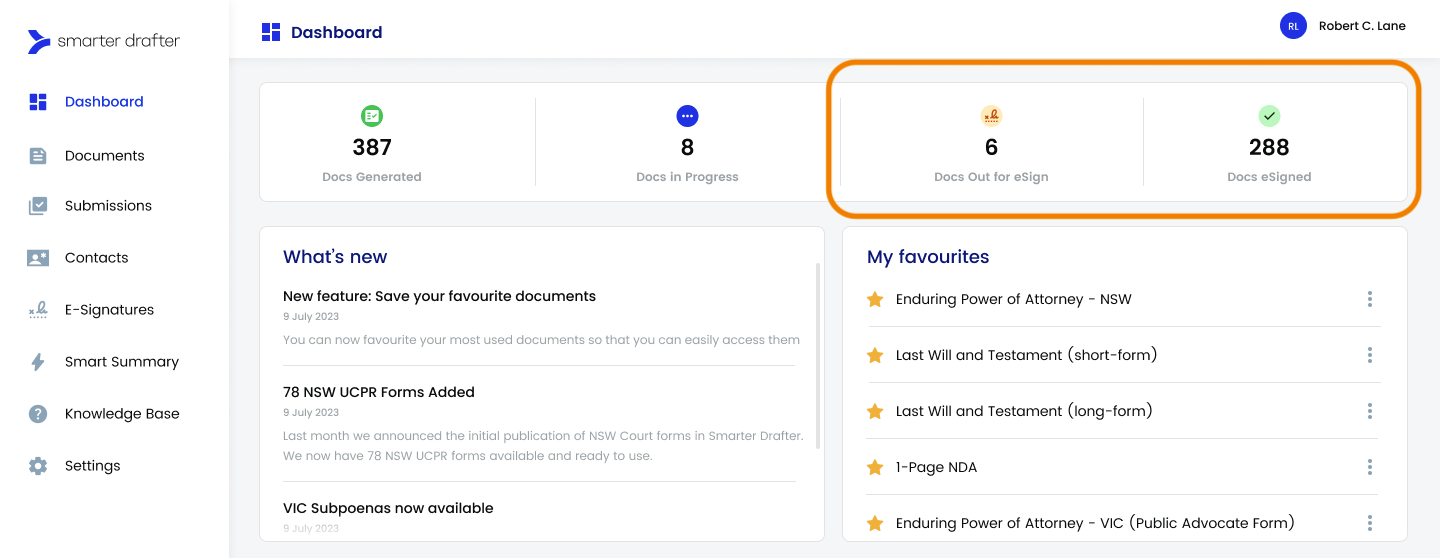The height and width of the screenshot is (558, 1440).
Task: Open E-Signatures from the sidebar
Action: click(x=109, y=310)
